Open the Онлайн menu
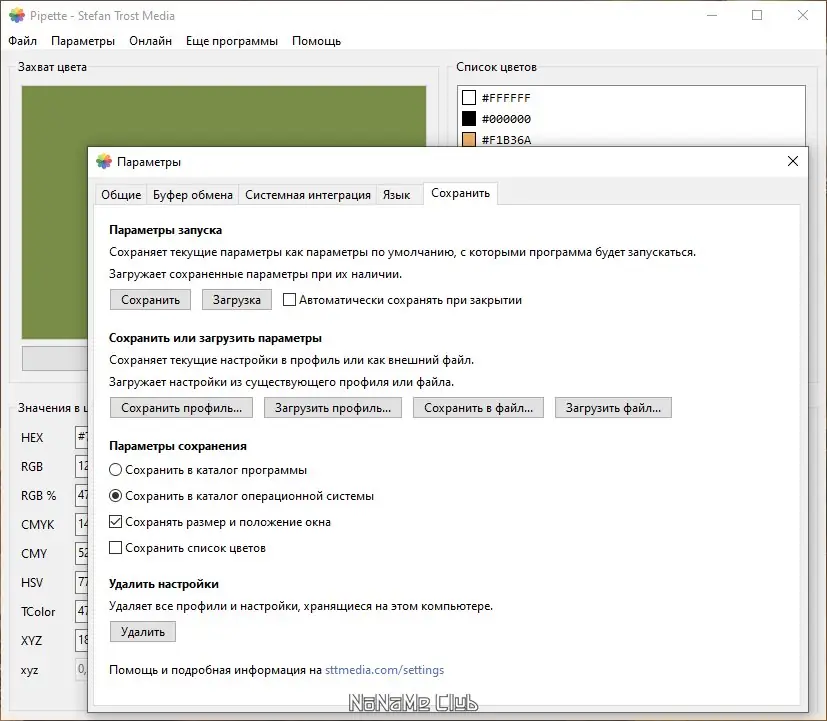The width and height of the screenshot is (827, 721). click(150, 41)
